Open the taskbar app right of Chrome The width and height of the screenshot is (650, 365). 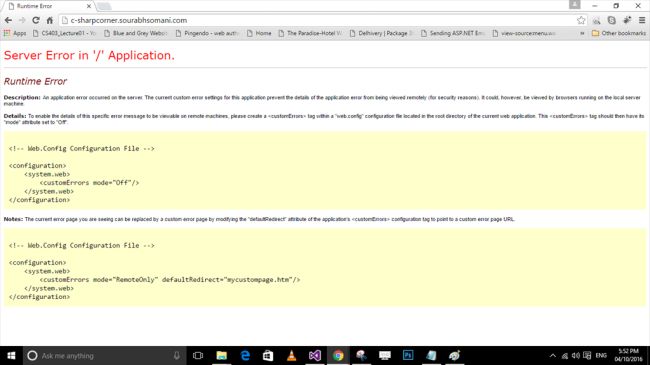(x=361, y=355)
